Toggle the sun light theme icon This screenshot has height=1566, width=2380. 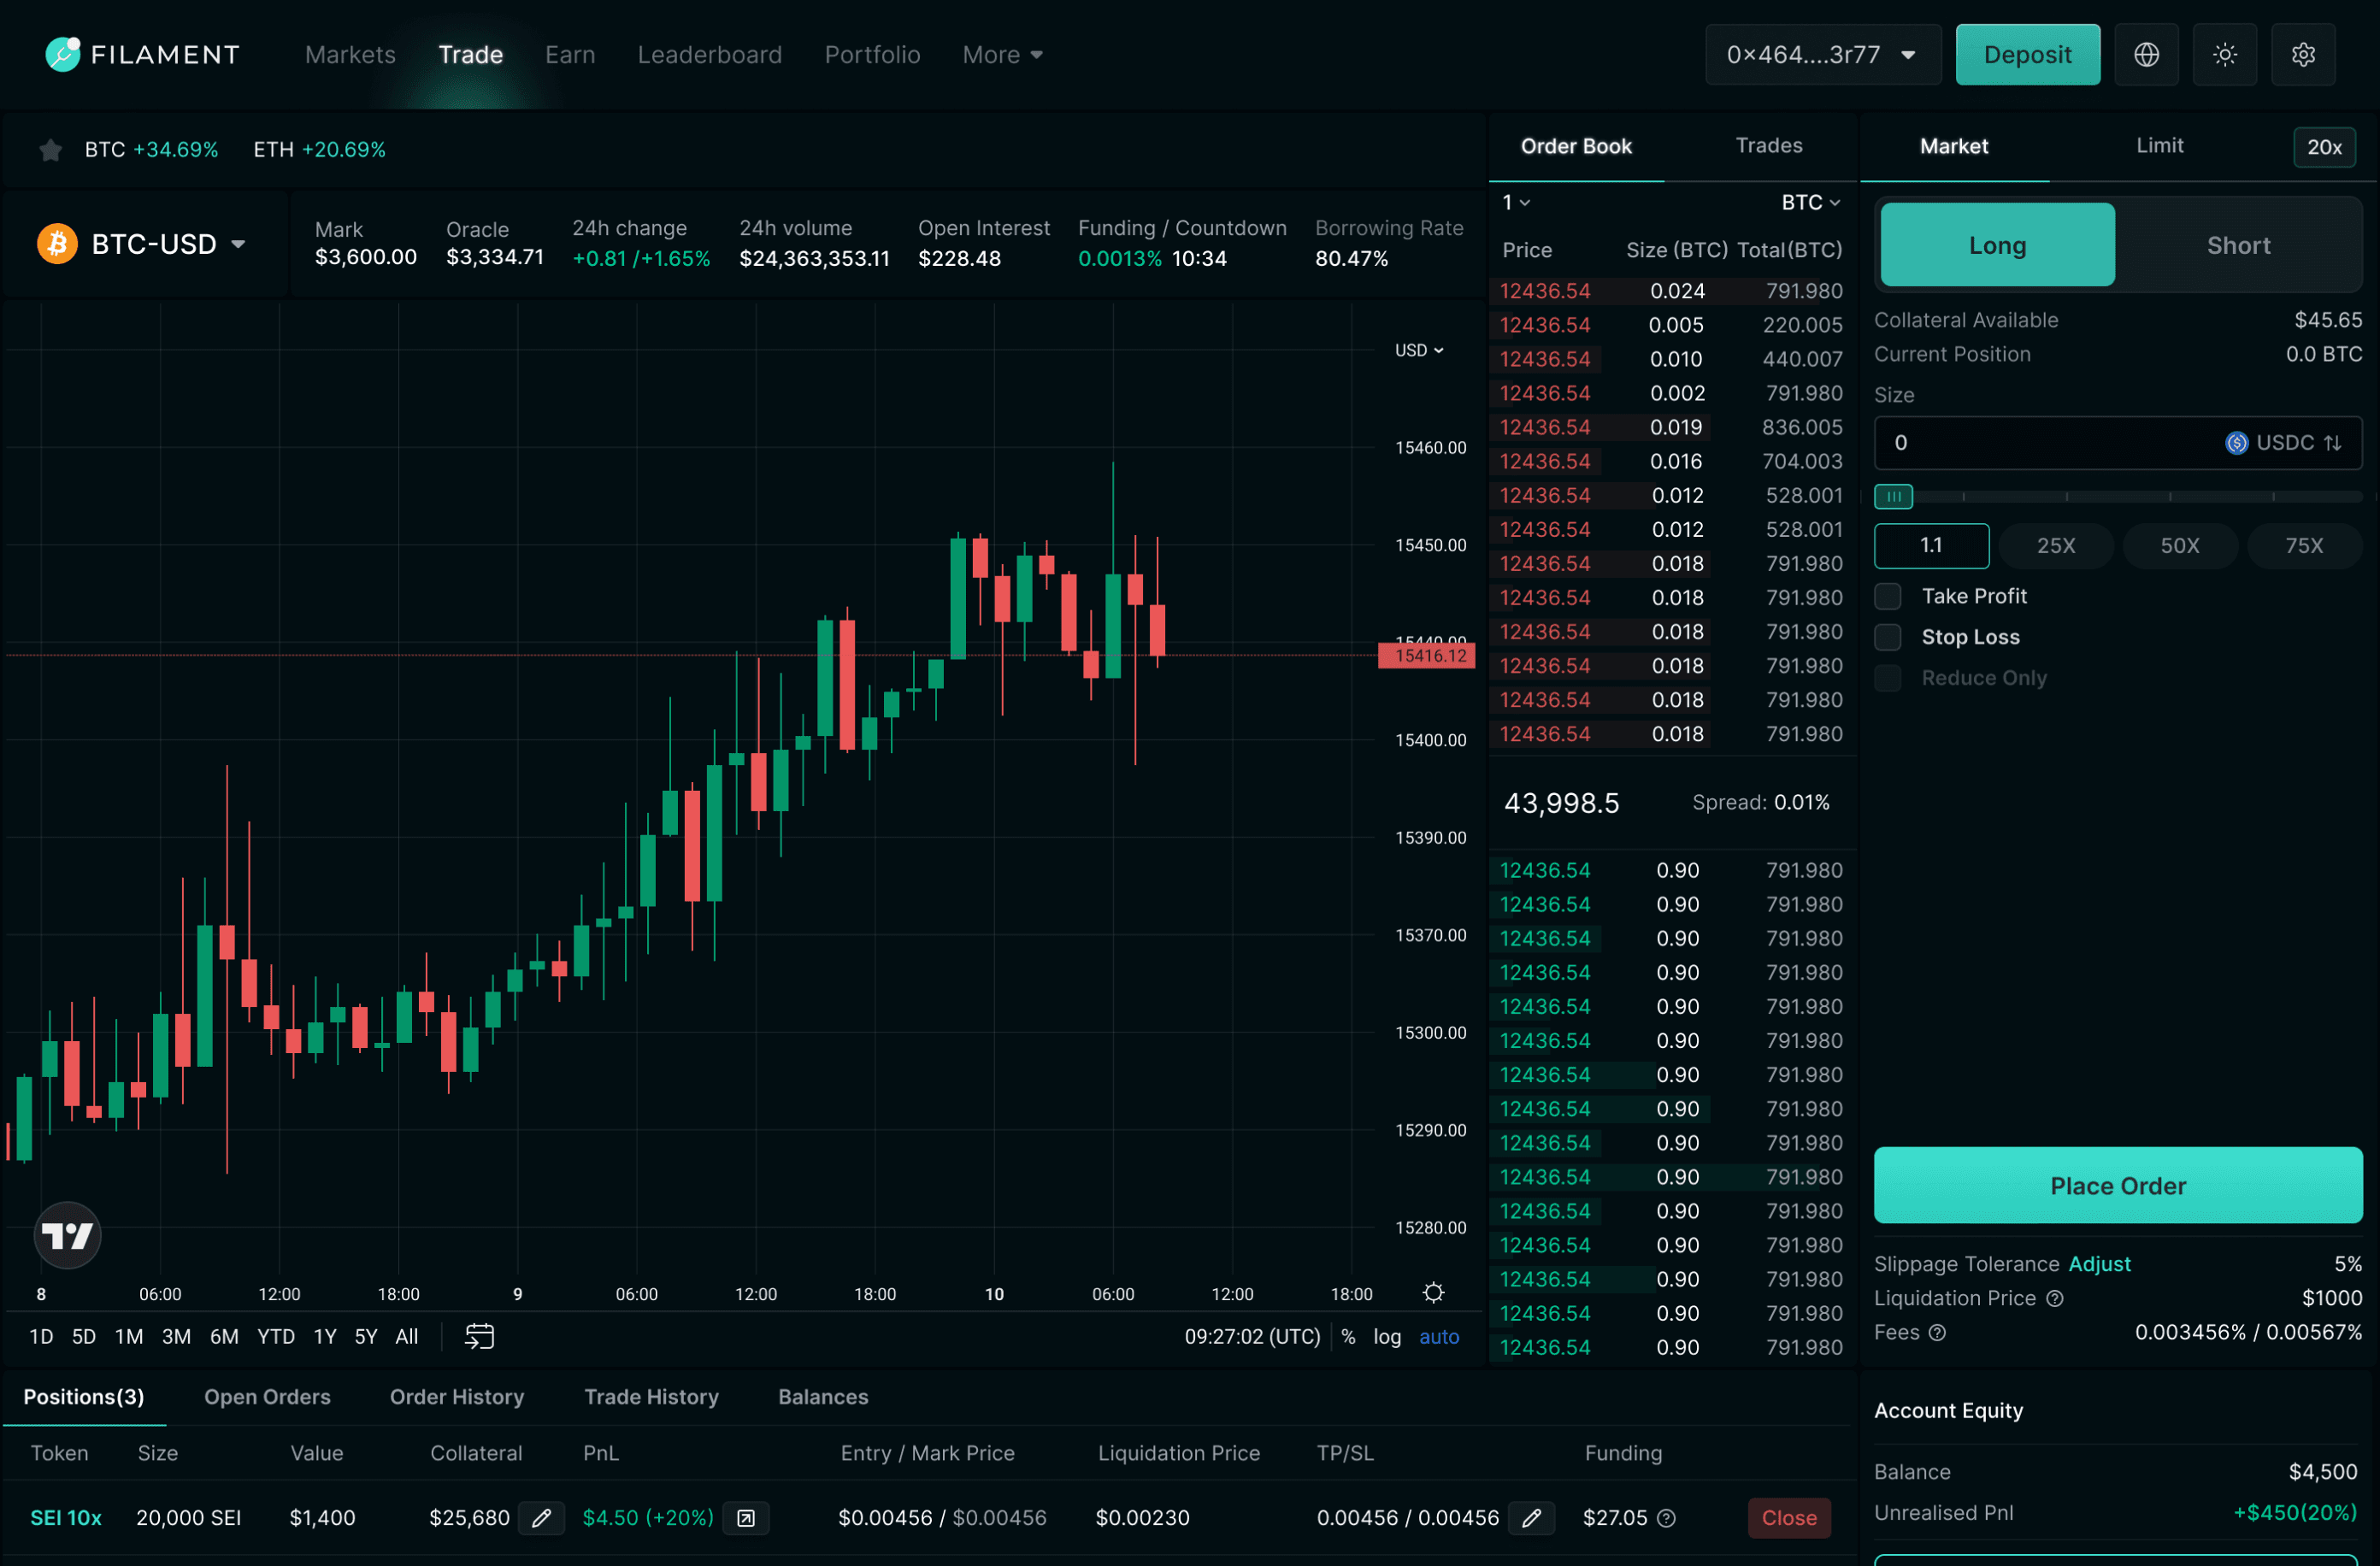pos(2224,55)
